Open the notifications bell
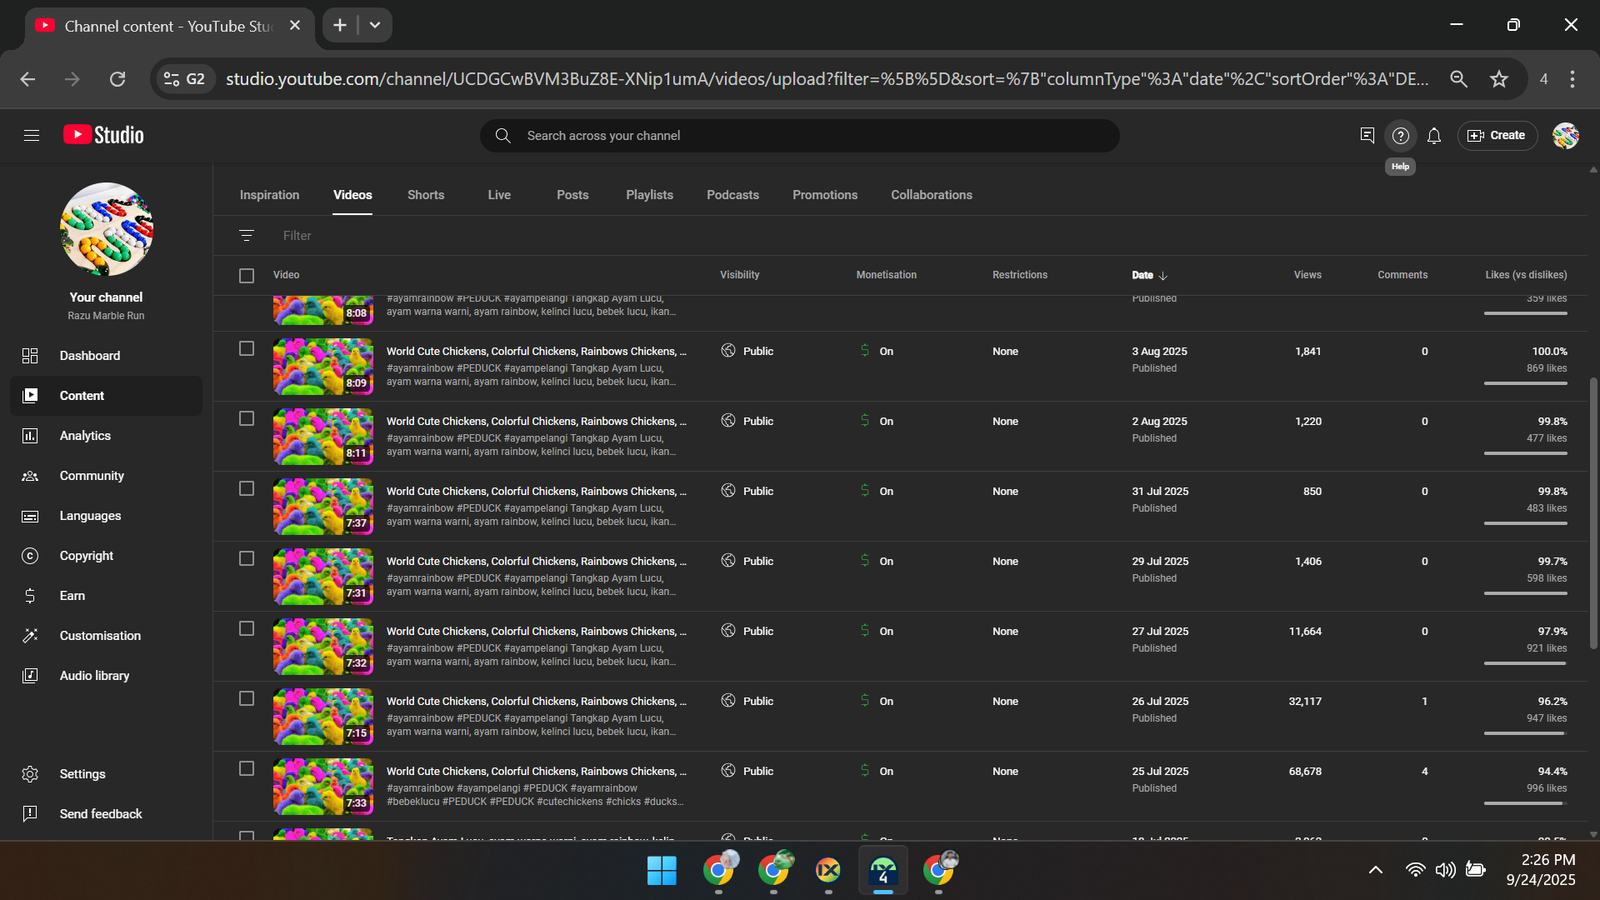 pyautogui.click(x=1434, y=136)
